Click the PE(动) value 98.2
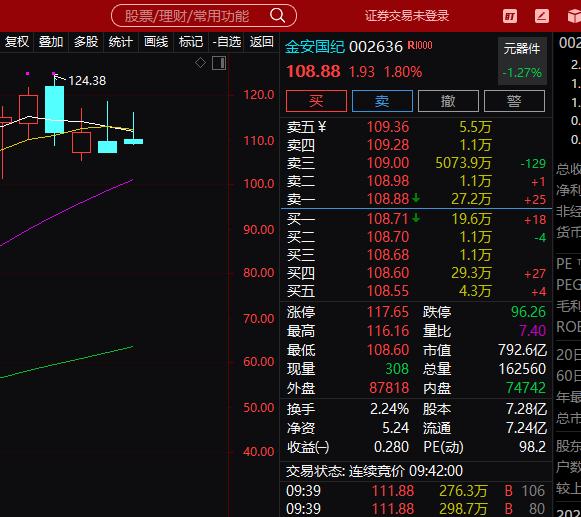Viewport: 581px width, 517px height. click(x=532, y=447)
